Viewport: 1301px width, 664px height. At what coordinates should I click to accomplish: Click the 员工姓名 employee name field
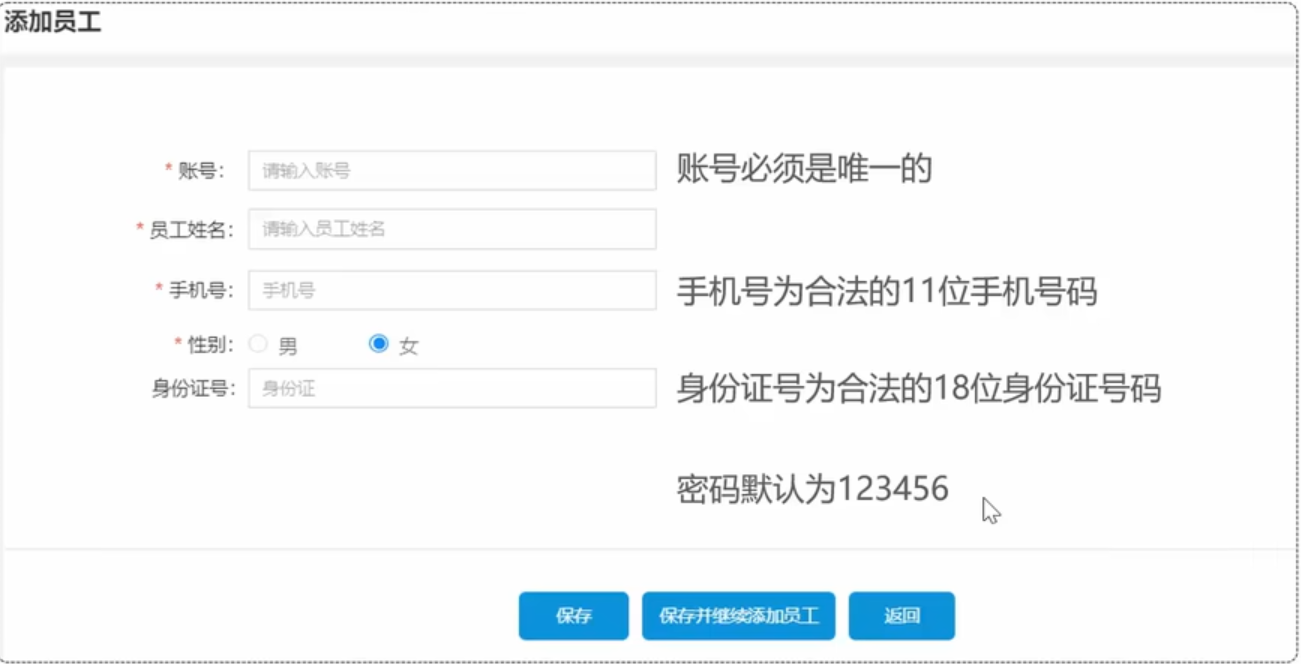(452, 228)
